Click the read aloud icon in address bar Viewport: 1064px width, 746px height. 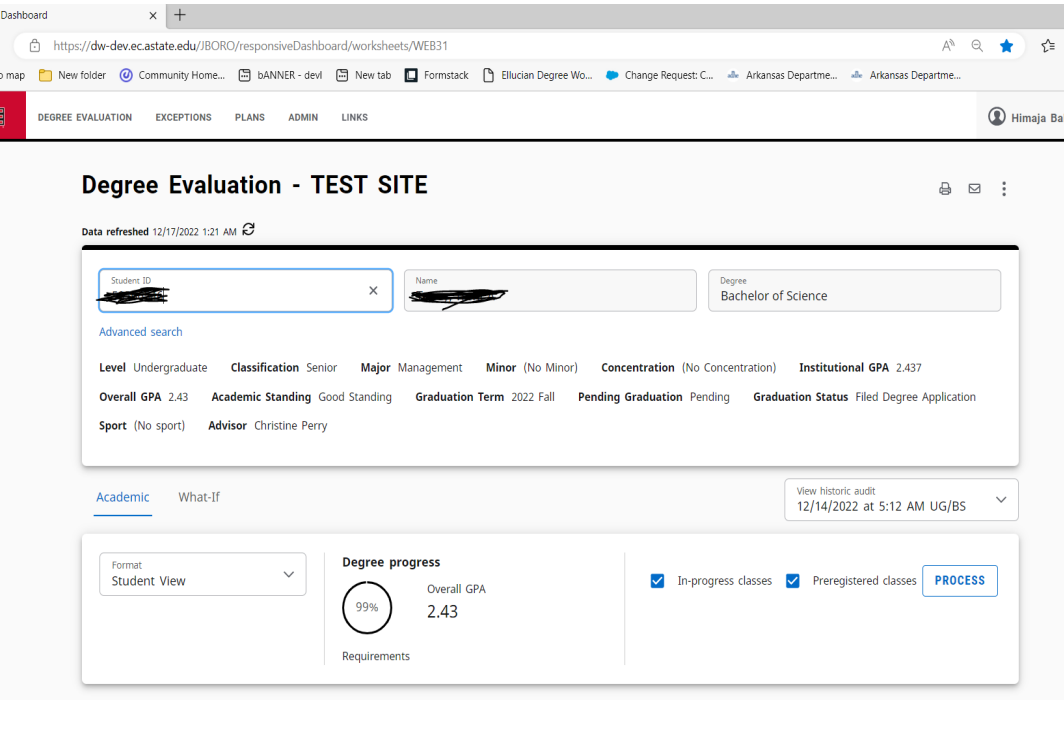(948, 45)
